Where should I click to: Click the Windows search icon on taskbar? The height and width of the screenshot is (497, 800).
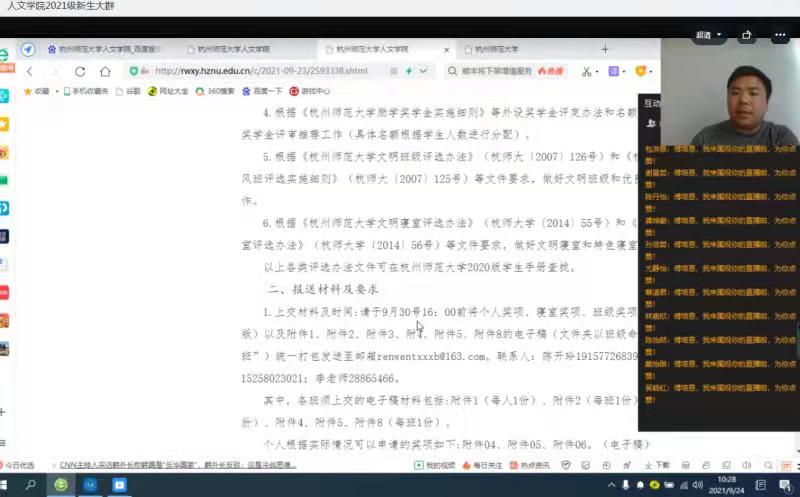[x=30, y=485]
